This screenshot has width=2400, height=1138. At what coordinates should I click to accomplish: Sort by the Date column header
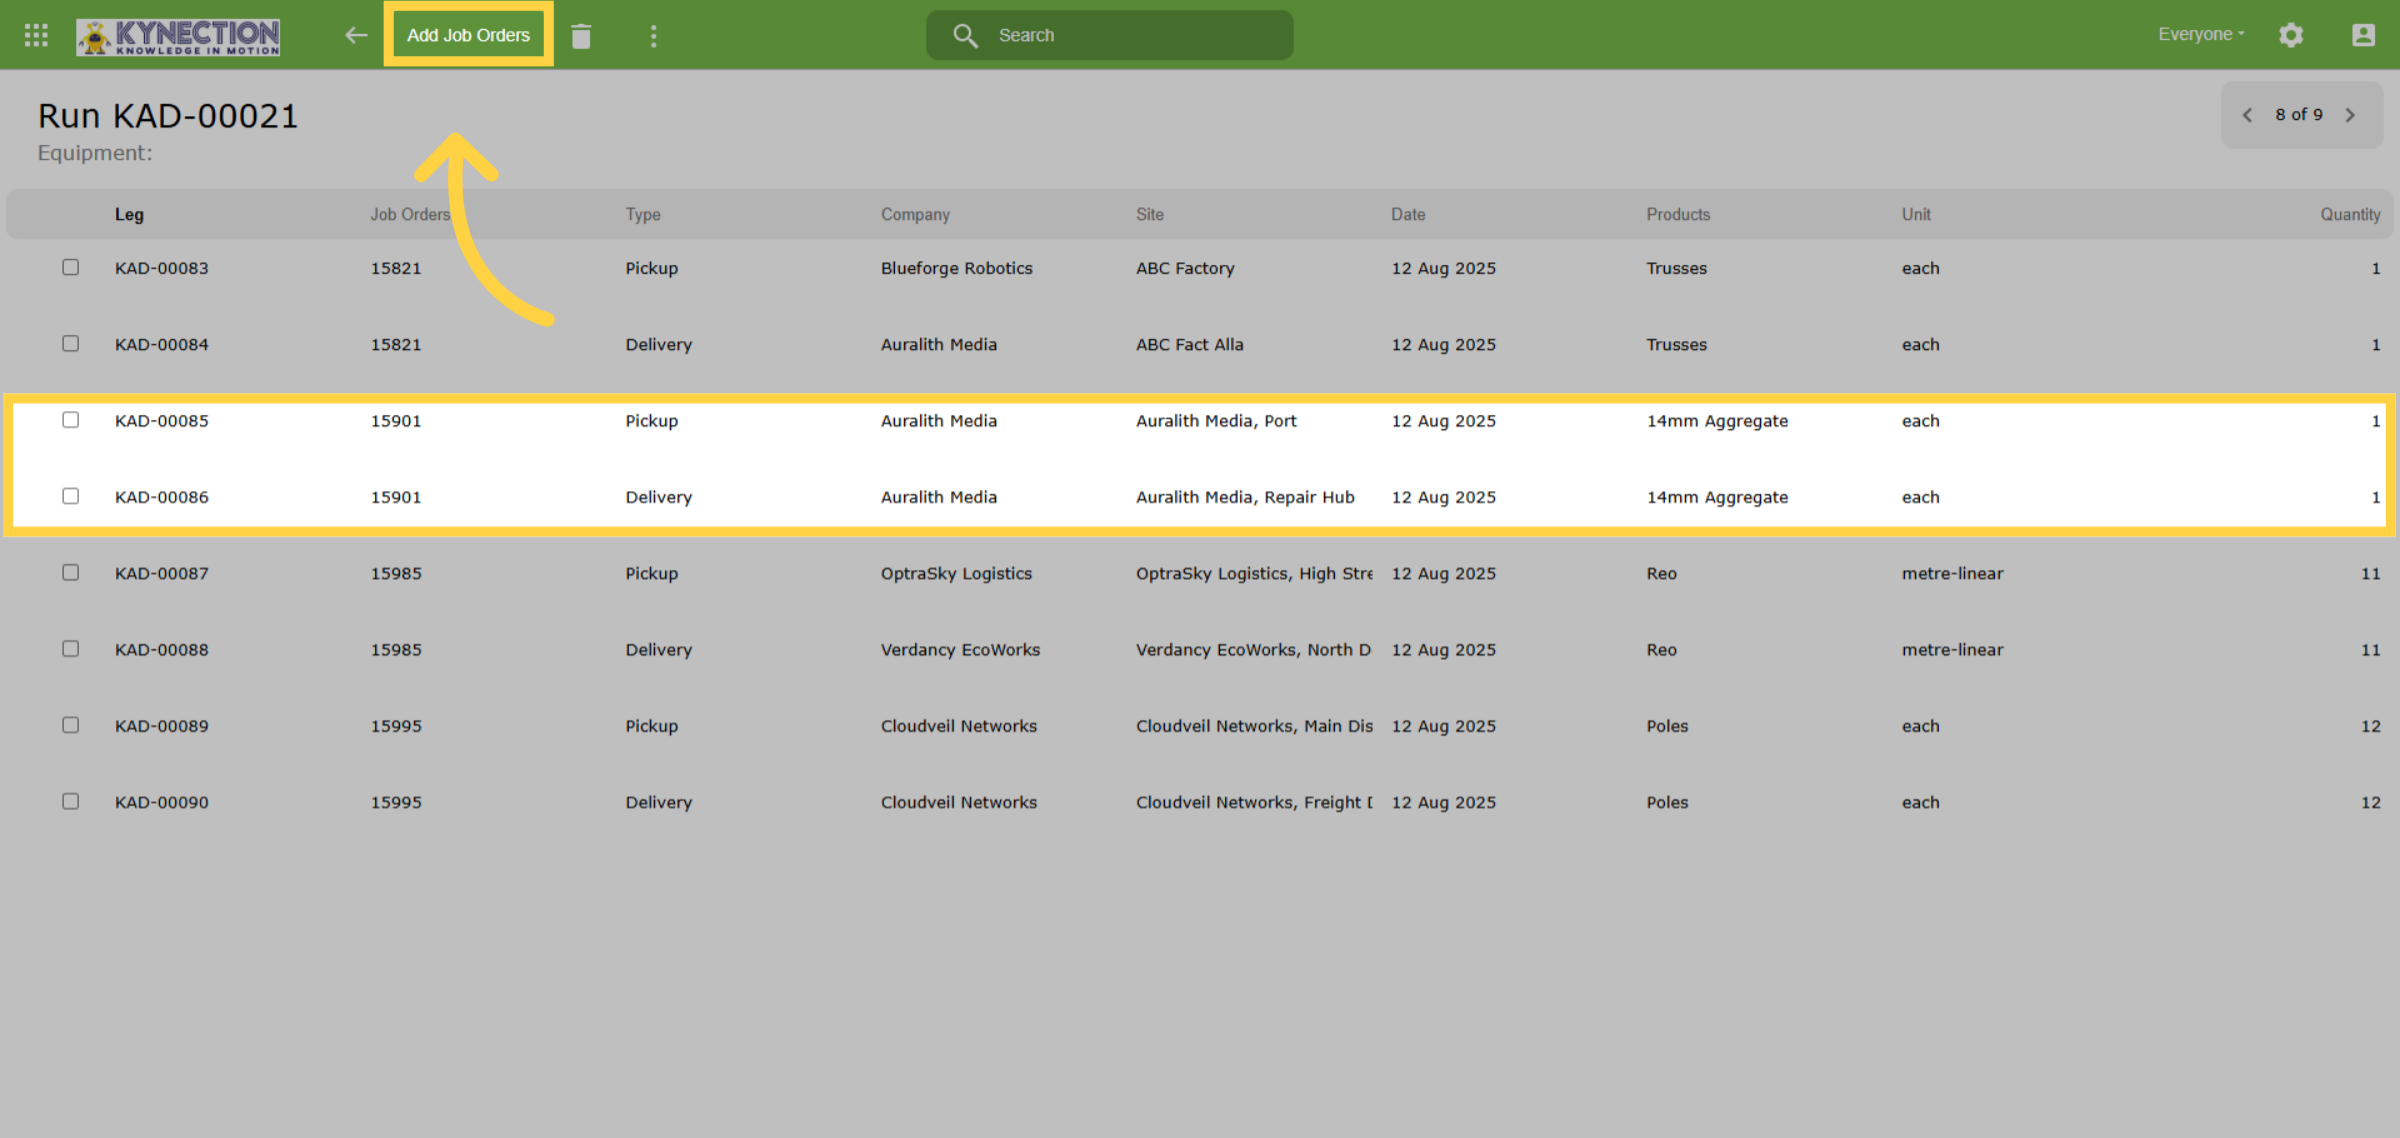[x=1408, y=214]
